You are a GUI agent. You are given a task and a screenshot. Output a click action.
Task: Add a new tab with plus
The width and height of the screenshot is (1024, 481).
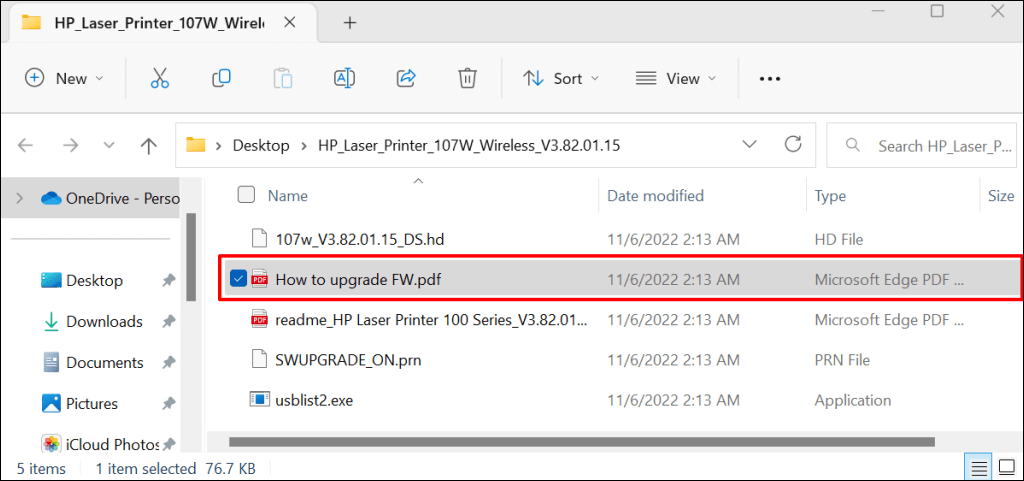pos(350,23)
